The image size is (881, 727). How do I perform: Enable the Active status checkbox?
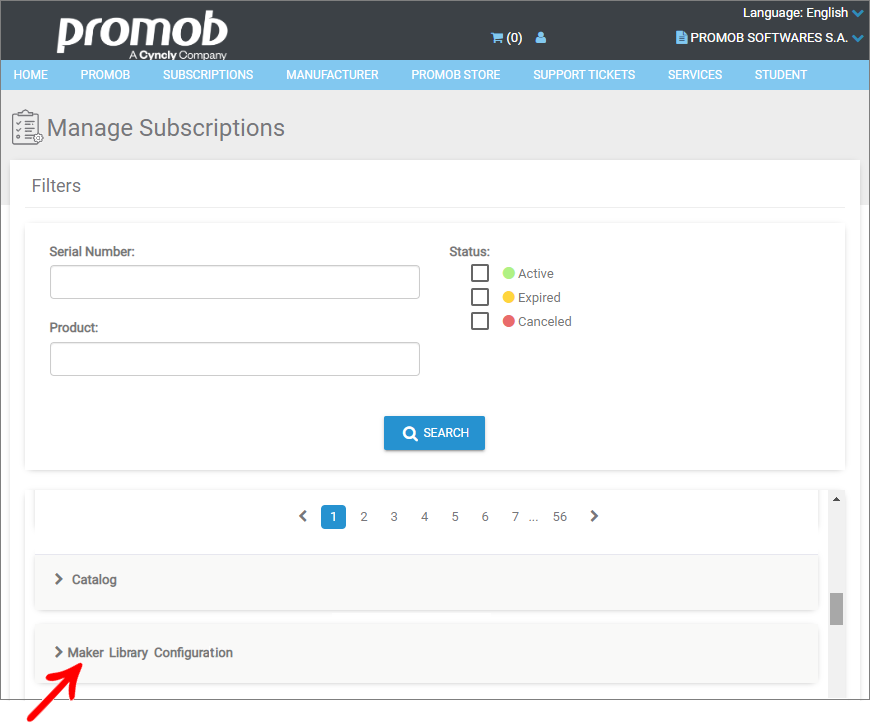pyautogui.click(x=480, y=273)
